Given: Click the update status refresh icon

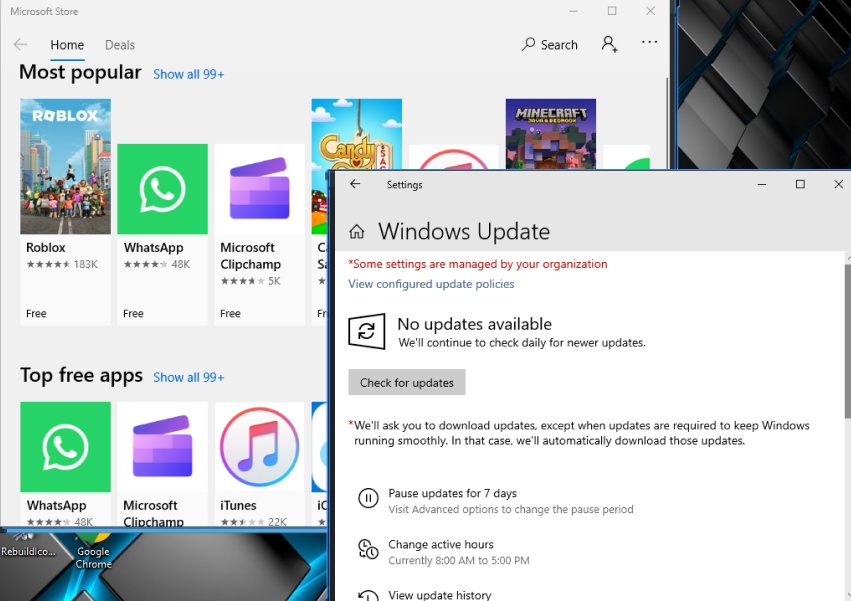Looking at the screenshot, I should tap(367, 331).
